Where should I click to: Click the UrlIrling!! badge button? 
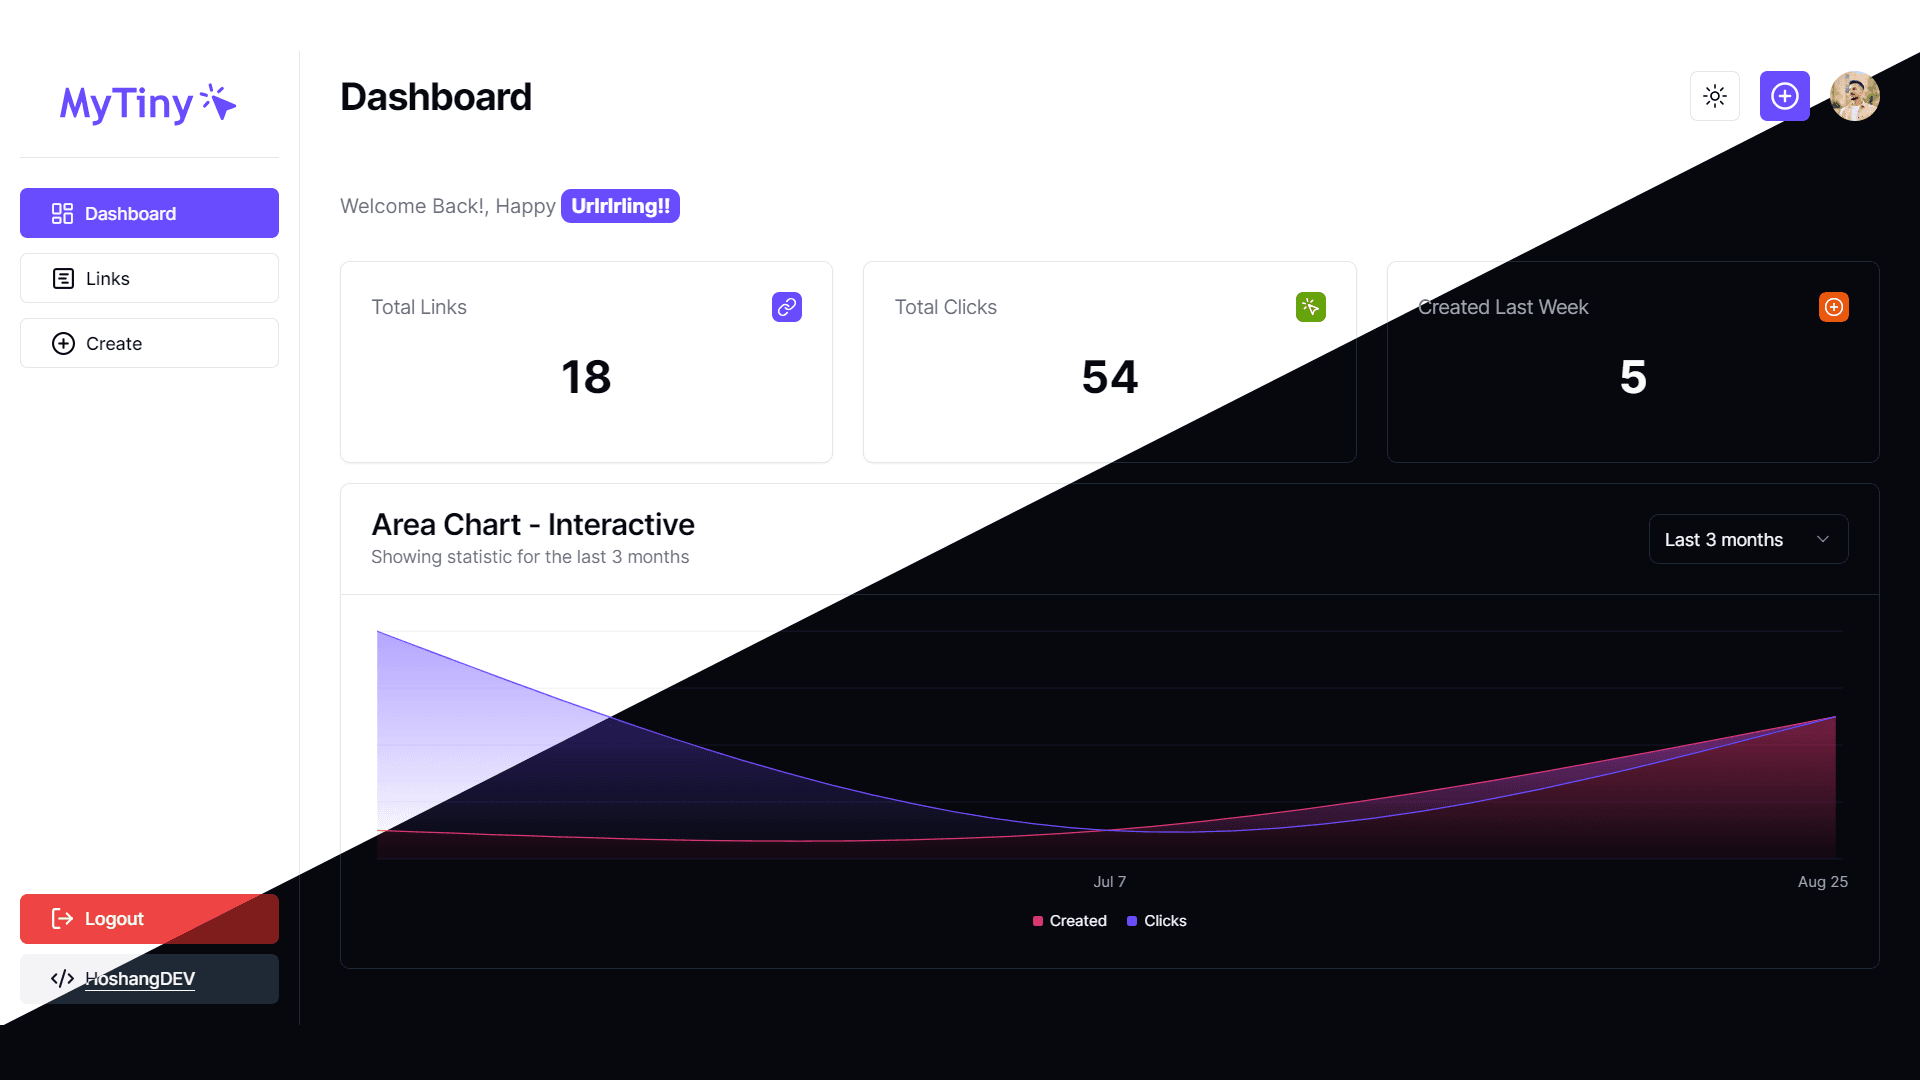(x=621, y=207)
